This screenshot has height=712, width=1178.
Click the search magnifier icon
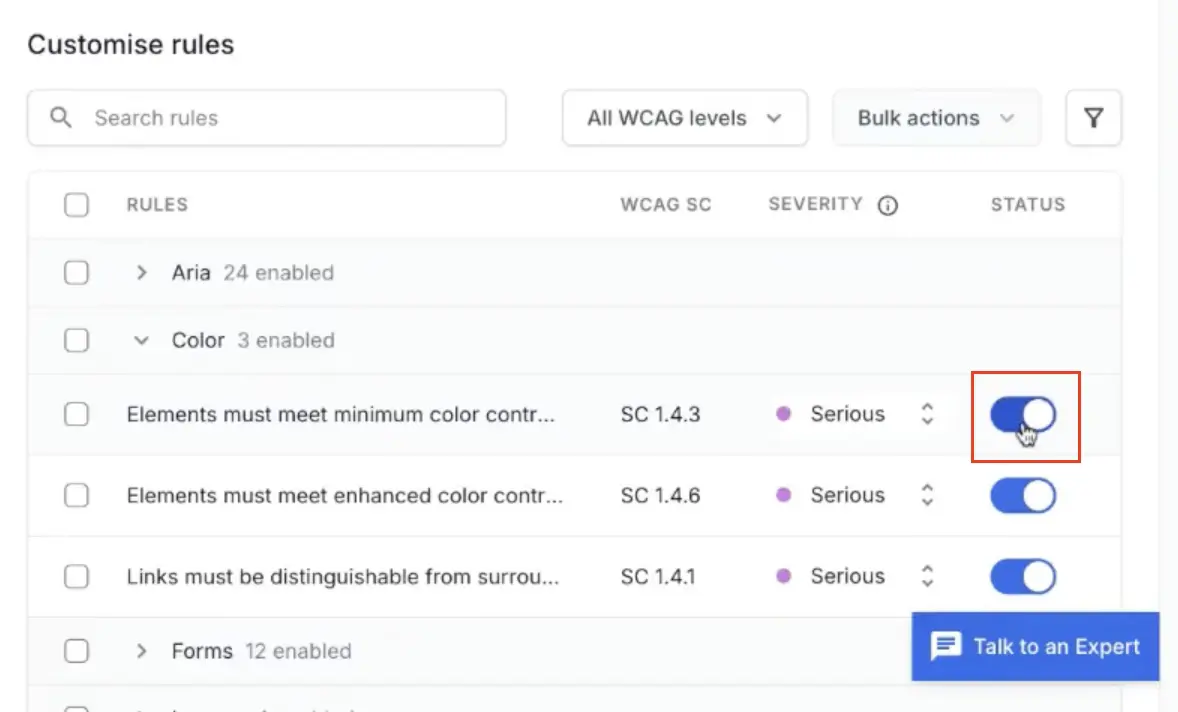pos(61,118)
